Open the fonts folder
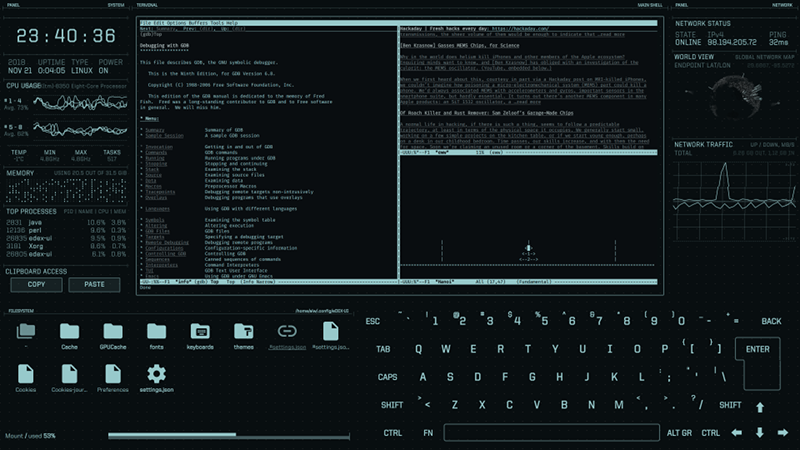Image resolution: width=800 pixels, height=450 pixels. coord(156,331)
